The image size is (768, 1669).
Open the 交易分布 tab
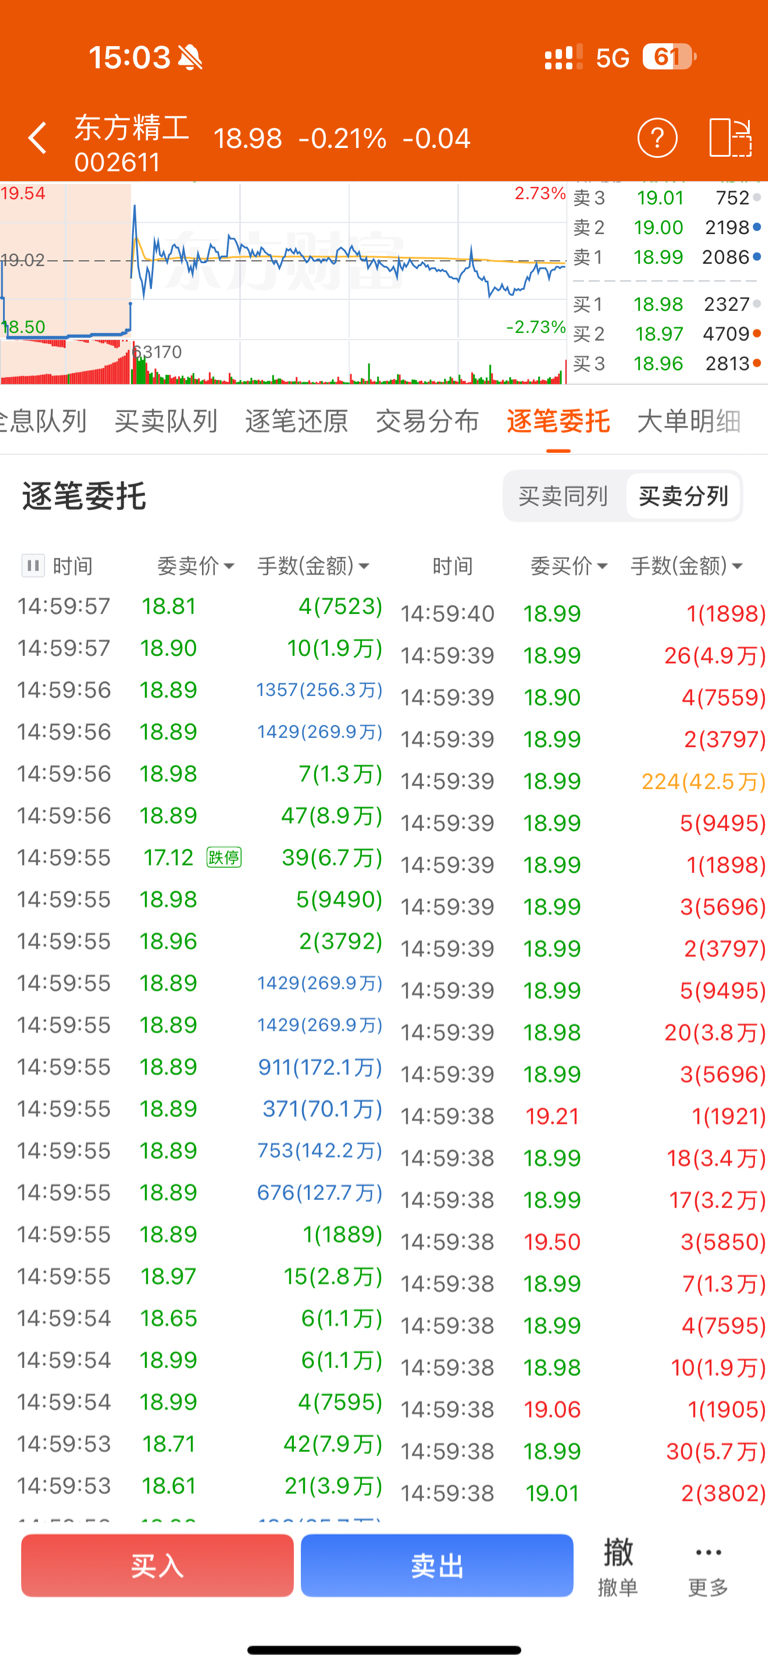pyautogui.click(x=428, y=421)
